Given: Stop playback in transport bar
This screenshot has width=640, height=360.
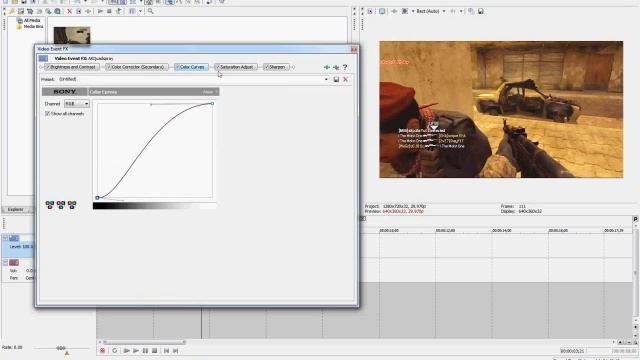Looking at the screenshot, I should (x=154, y=351).
